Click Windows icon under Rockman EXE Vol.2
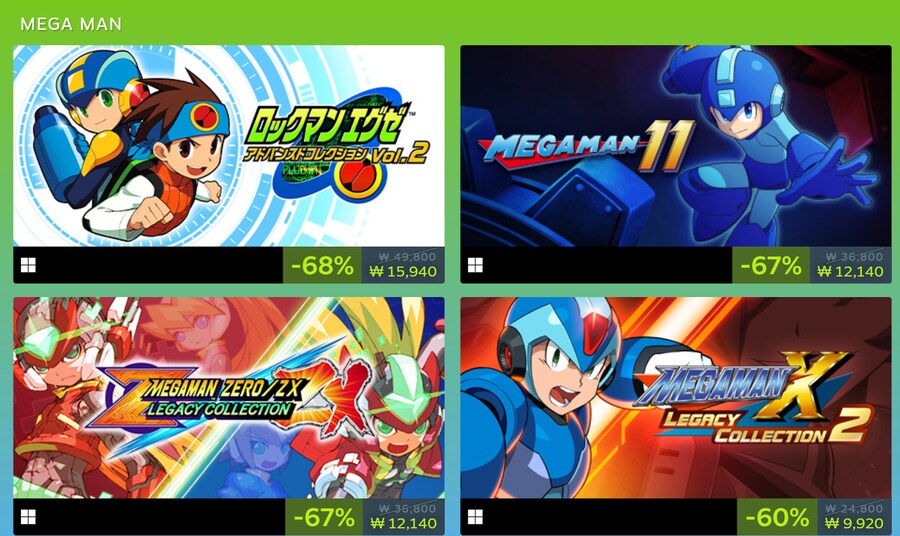The image size is (900, 536). coord(28,265)
